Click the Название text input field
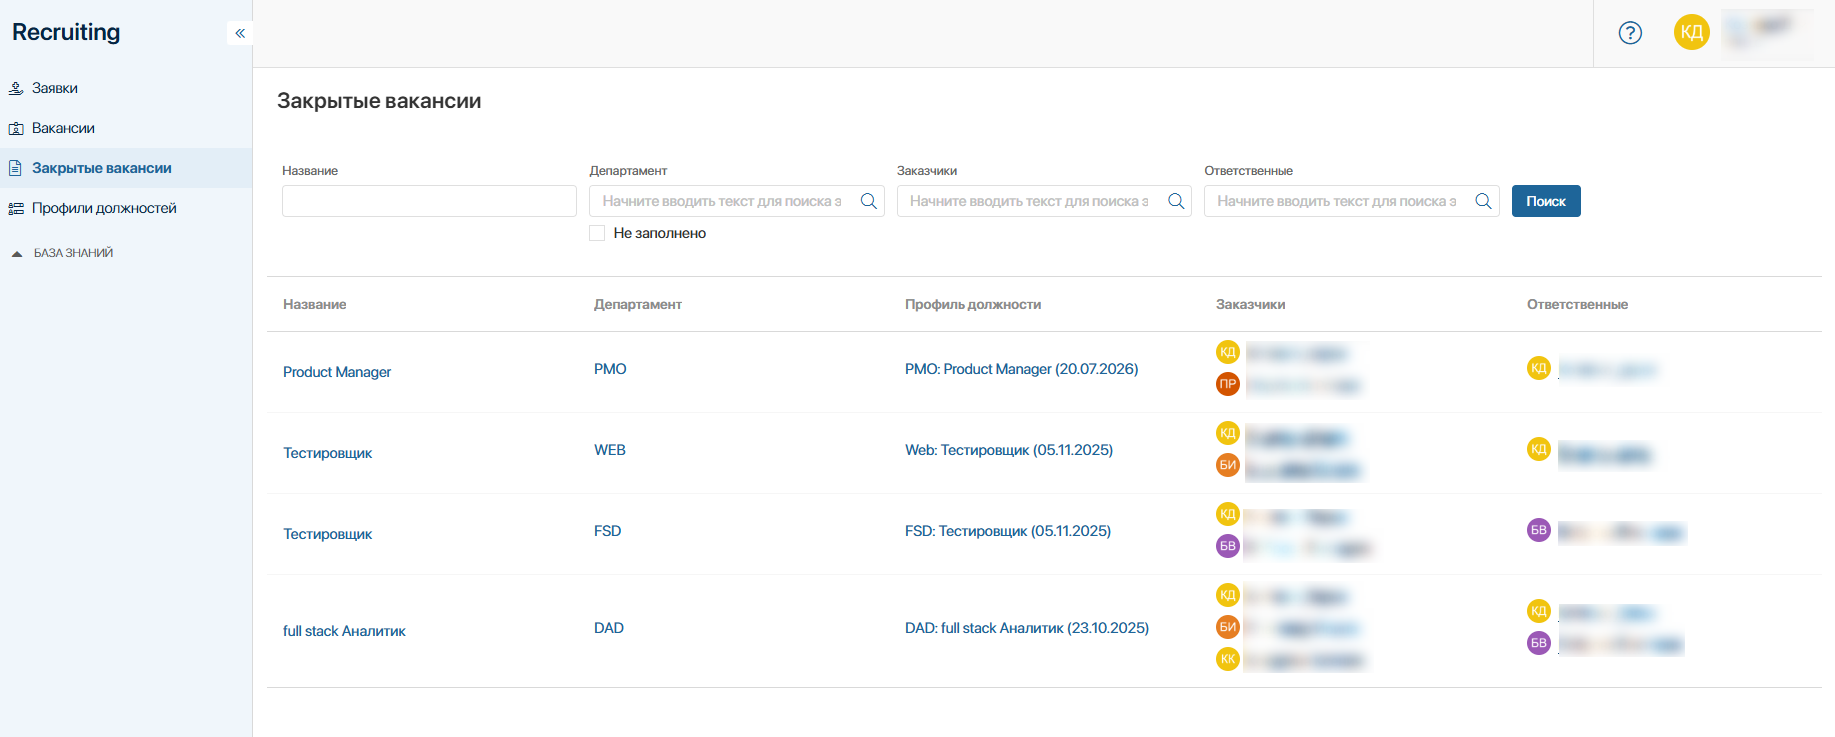This screenshot has width=1835, height=737. coord(429,201)
